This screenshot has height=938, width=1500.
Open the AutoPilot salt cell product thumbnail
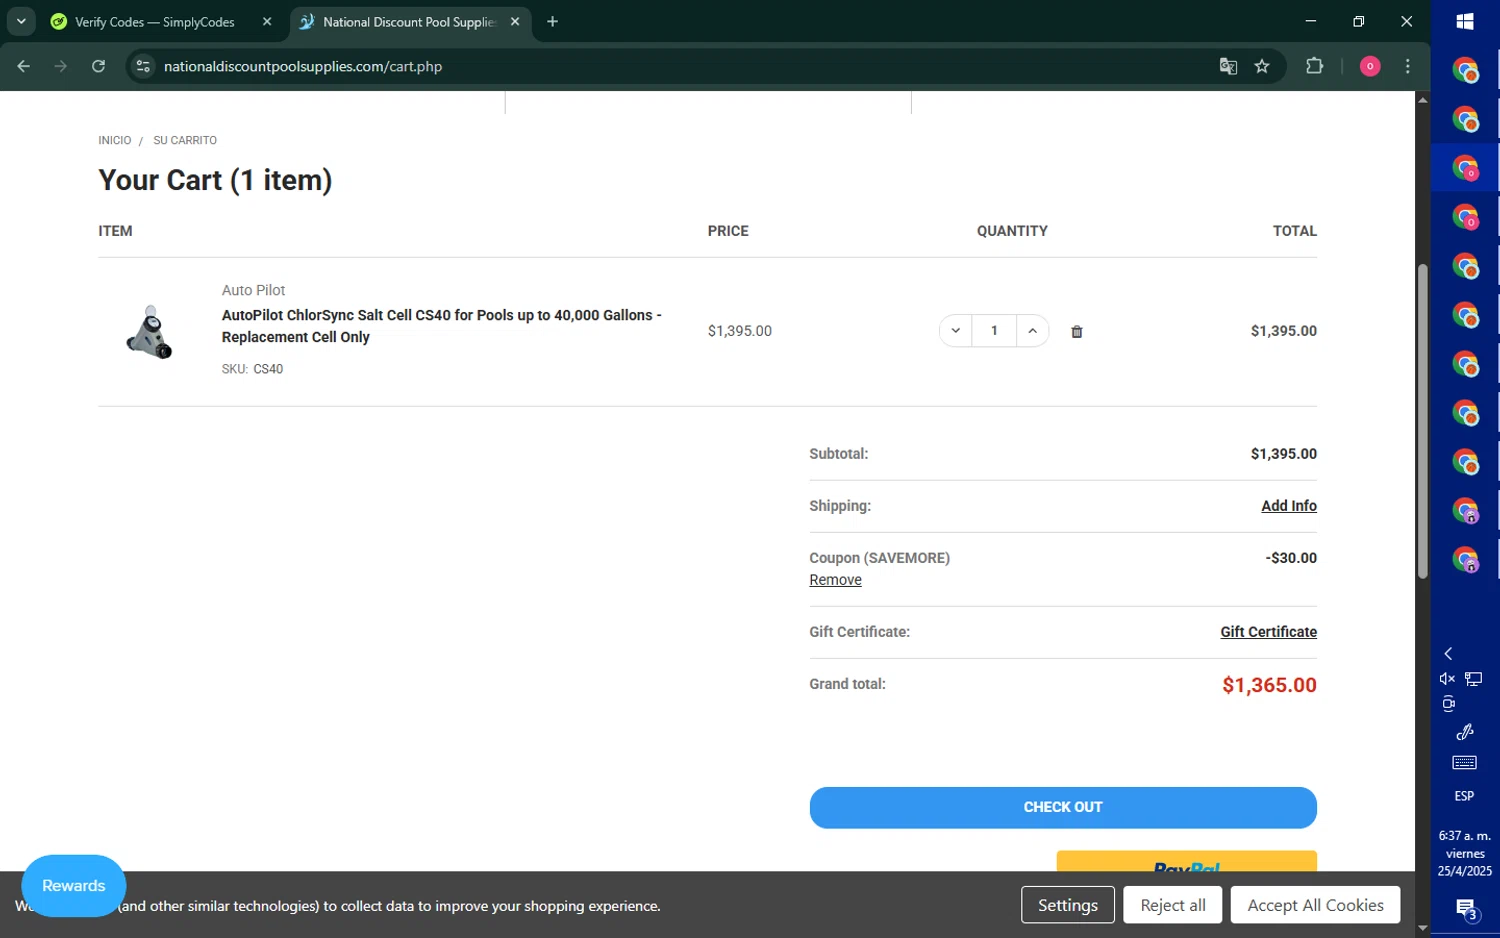[150, 331]
